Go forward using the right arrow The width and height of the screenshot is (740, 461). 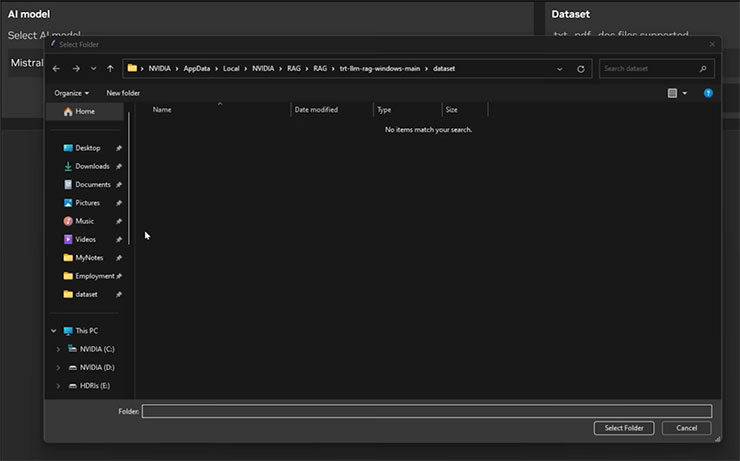pos(76,69)
